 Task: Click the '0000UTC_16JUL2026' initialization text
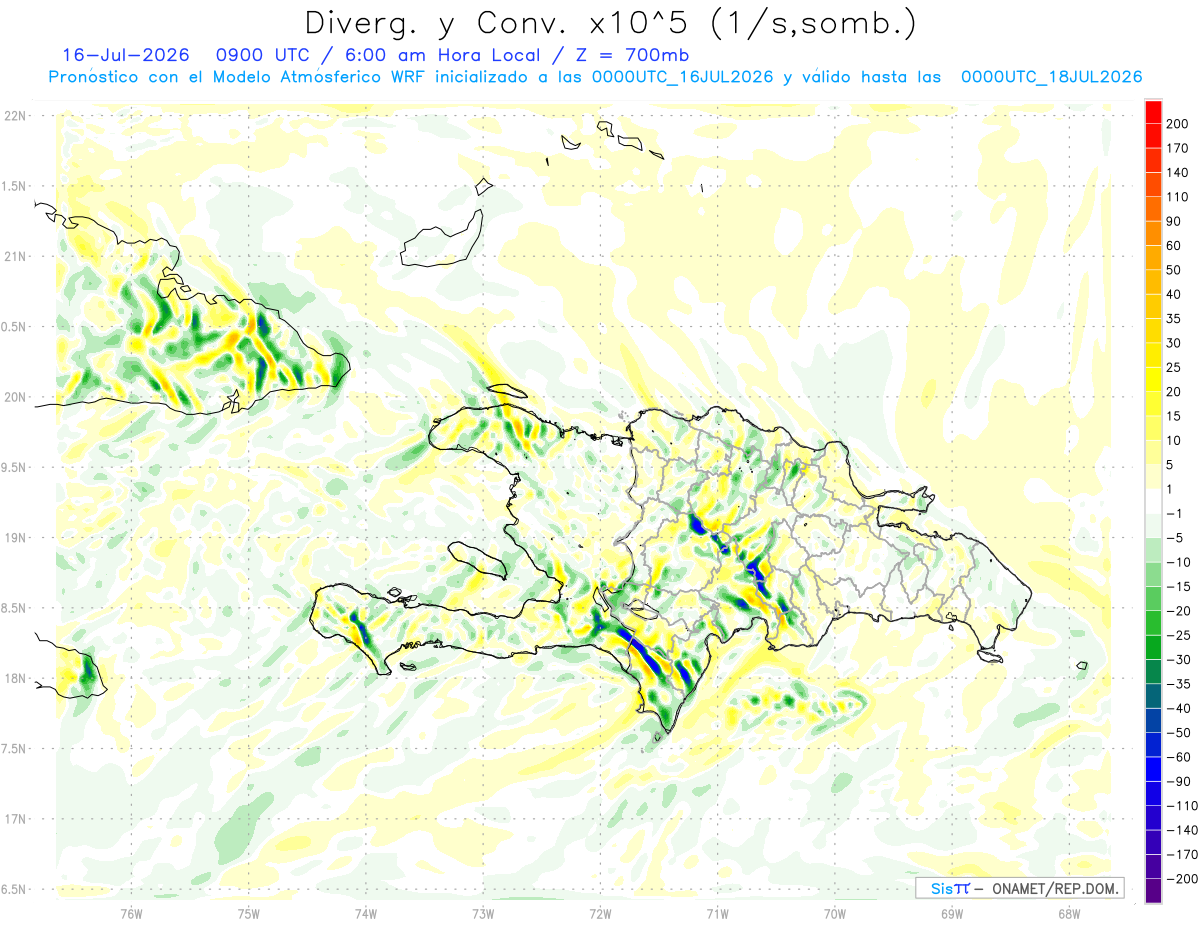click(683, 77)
